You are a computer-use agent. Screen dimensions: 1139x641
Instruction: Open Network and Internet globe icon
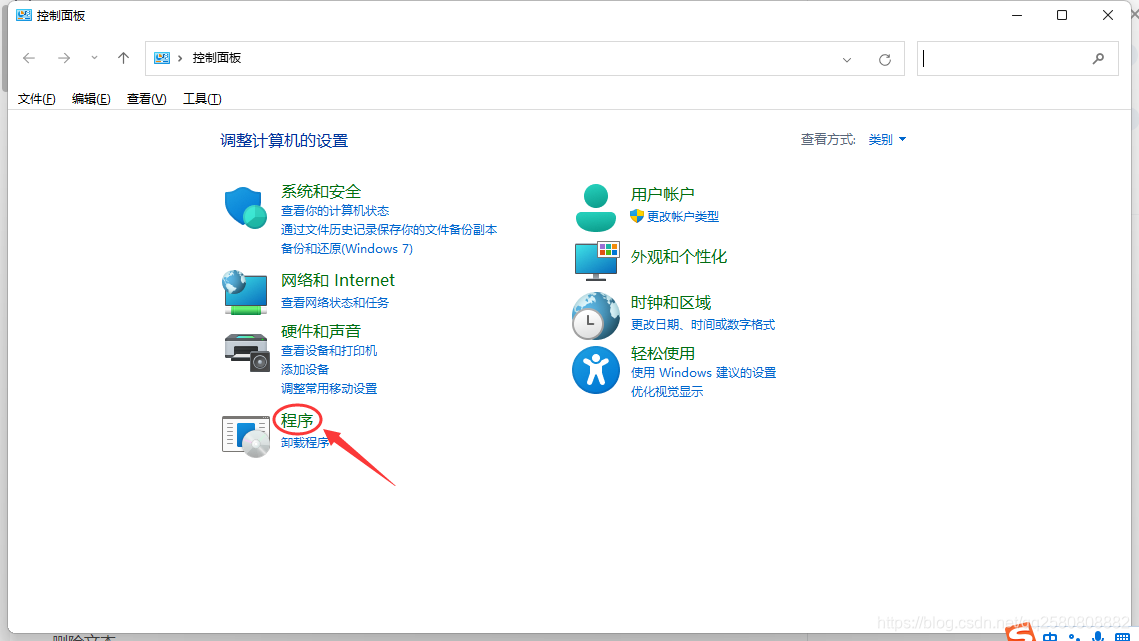(x=245, y=293)
